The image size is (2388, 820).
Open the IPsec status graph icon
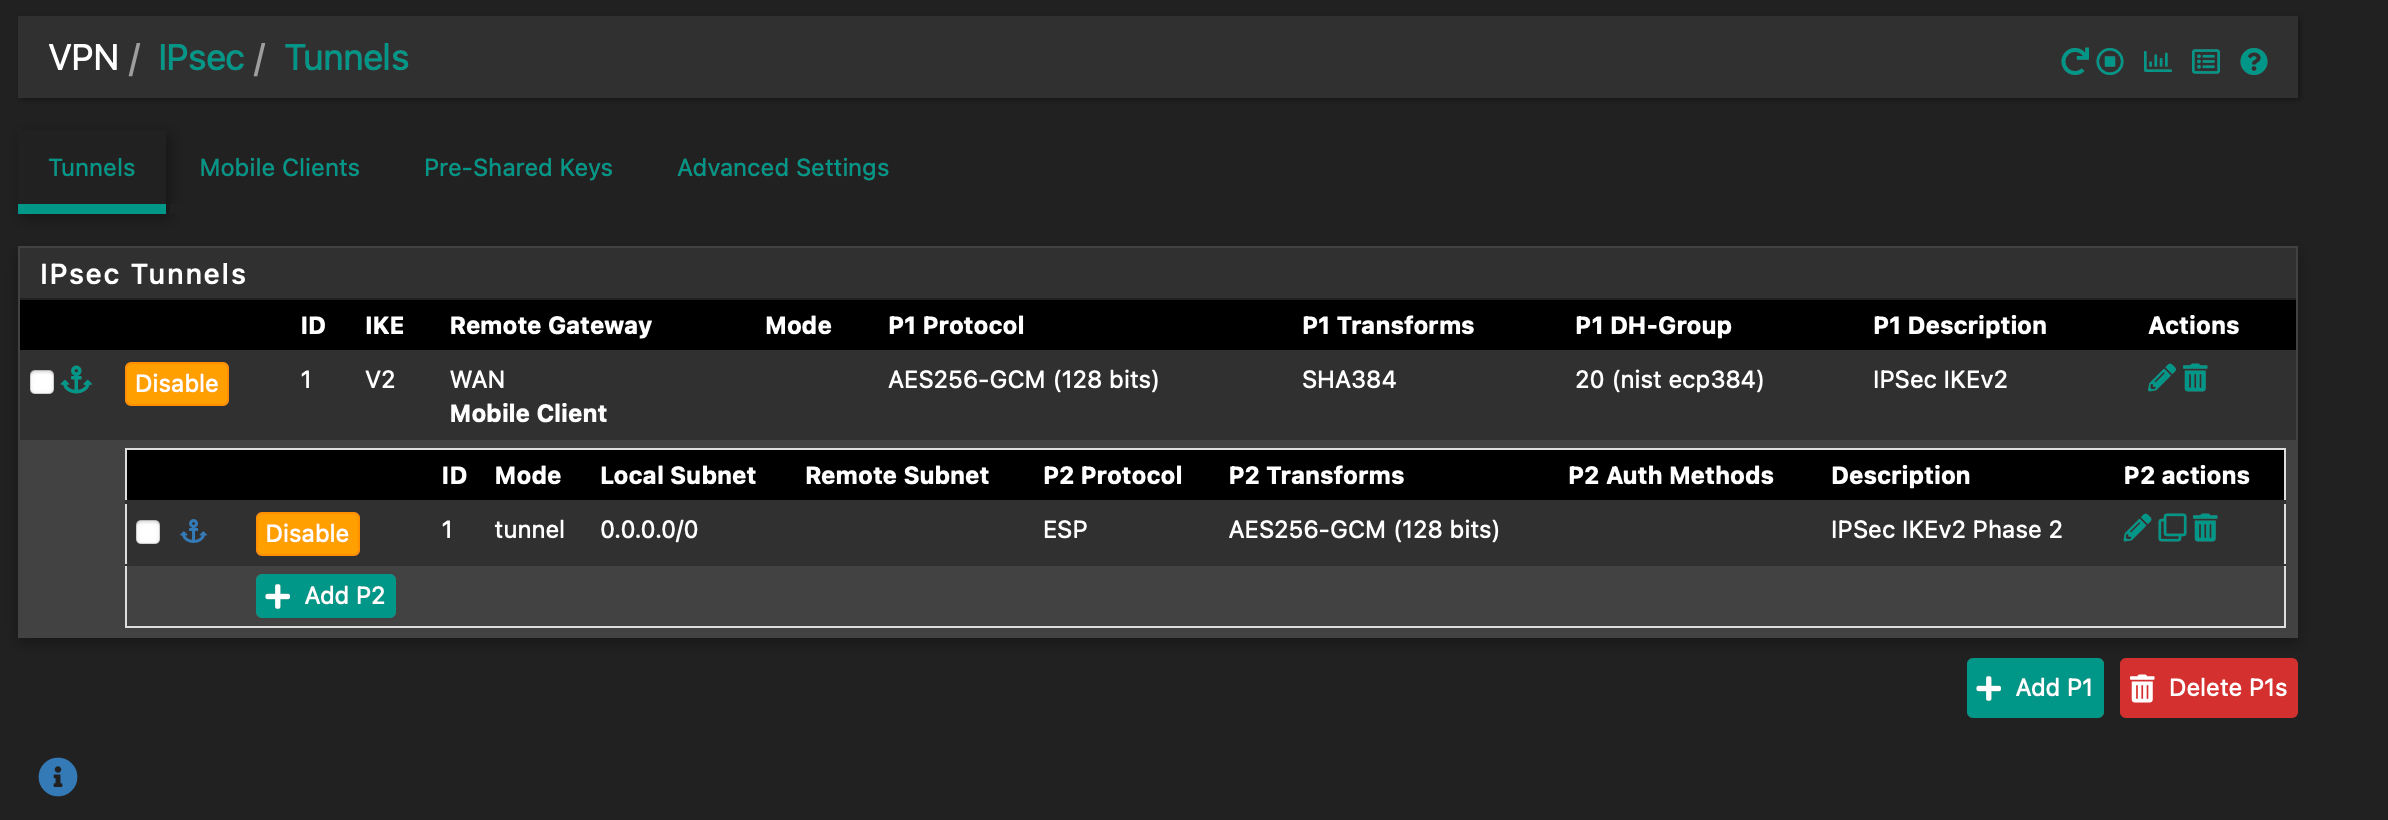2157,62
